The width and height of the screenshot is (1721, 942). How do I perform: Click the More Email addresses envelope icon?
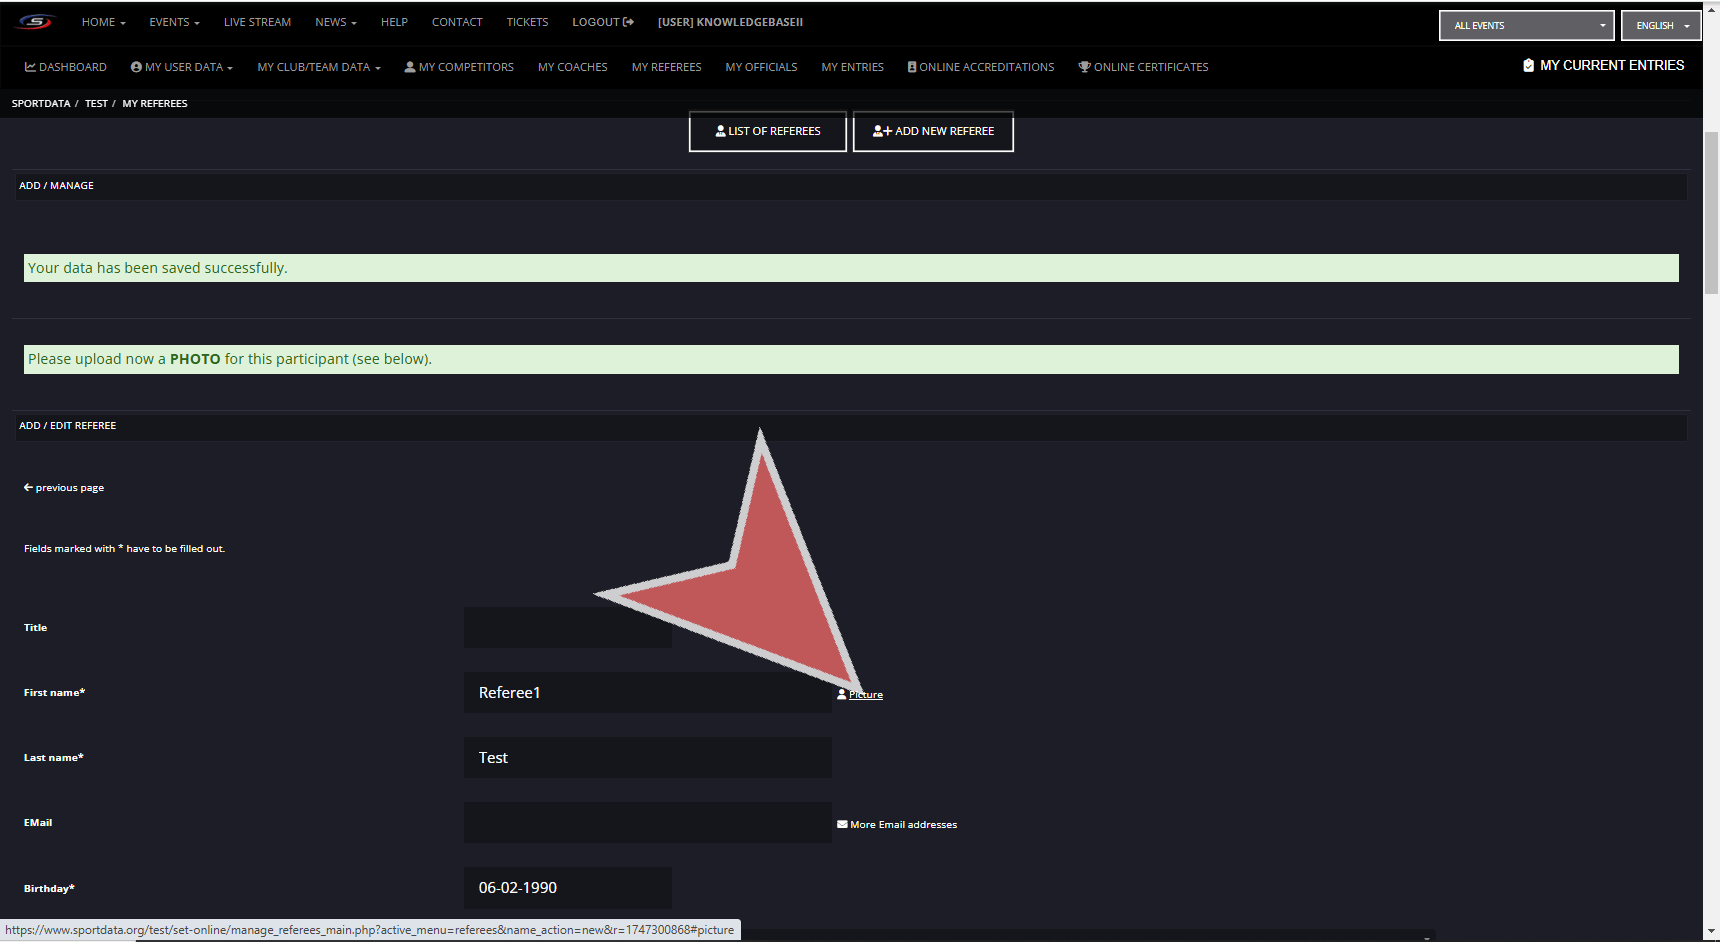[842, 825]
